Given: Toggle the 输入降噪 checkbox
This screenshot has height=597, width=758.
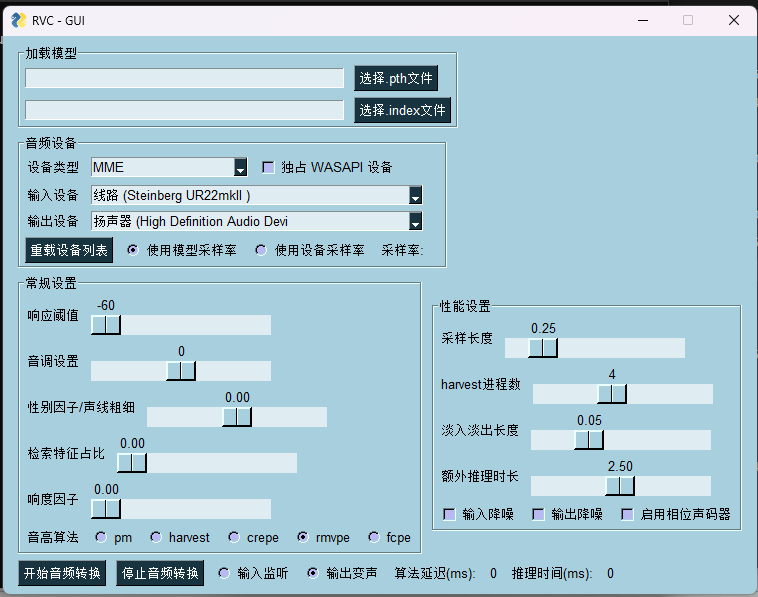Looking at the screenshot, I should (x=449, y=514).
